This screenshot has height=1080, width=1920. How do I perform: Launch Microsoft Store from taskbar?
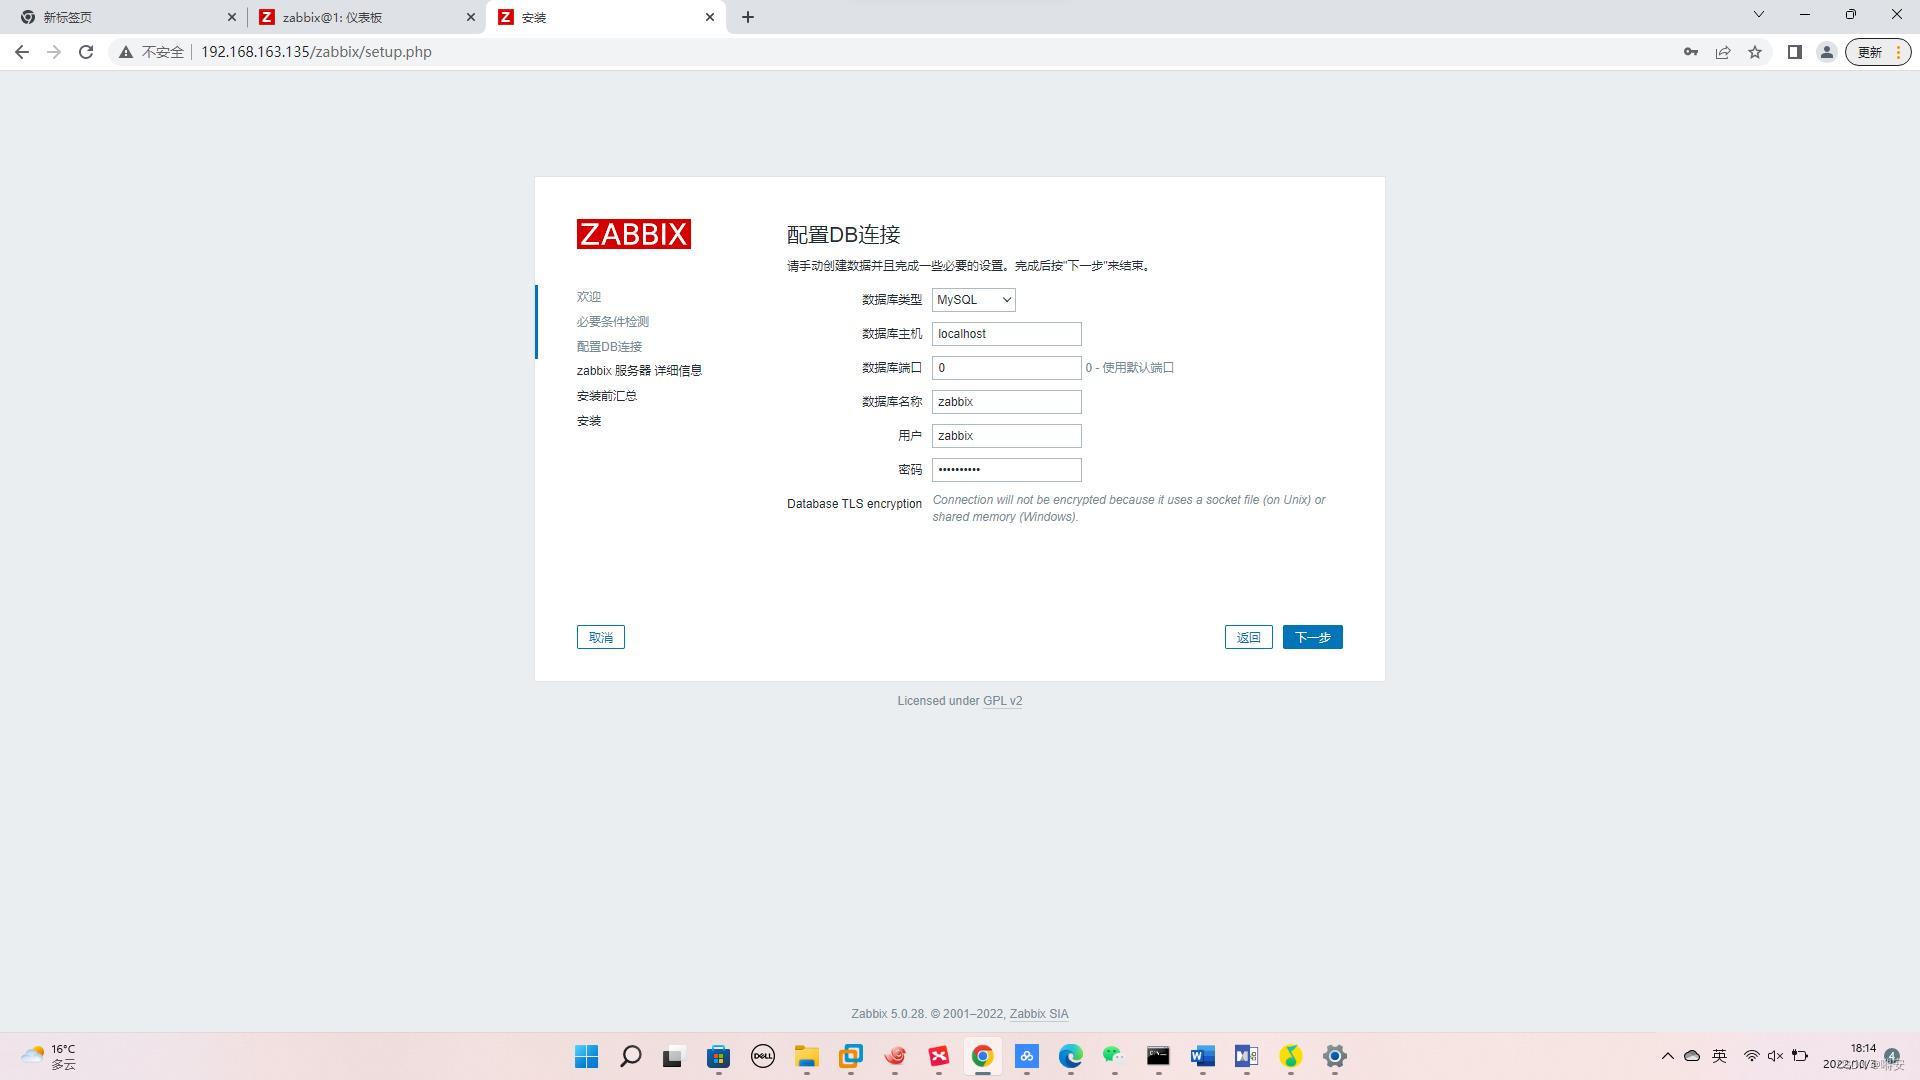(x=719, y=1056)
